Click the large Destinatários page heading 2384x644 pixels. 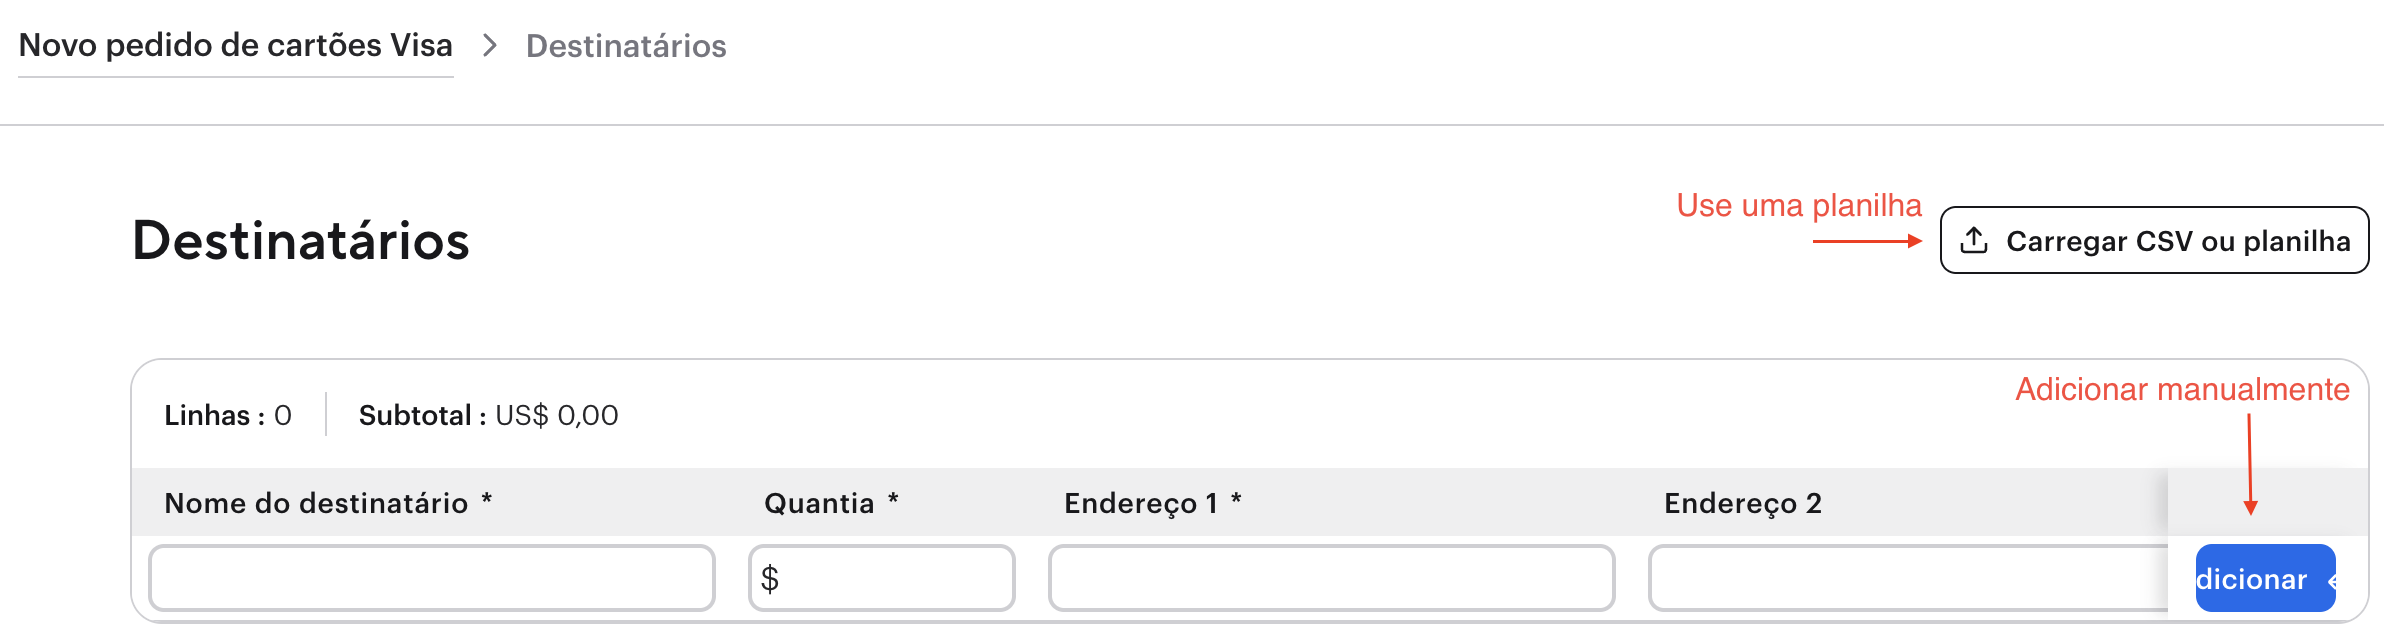click(301, 241)
